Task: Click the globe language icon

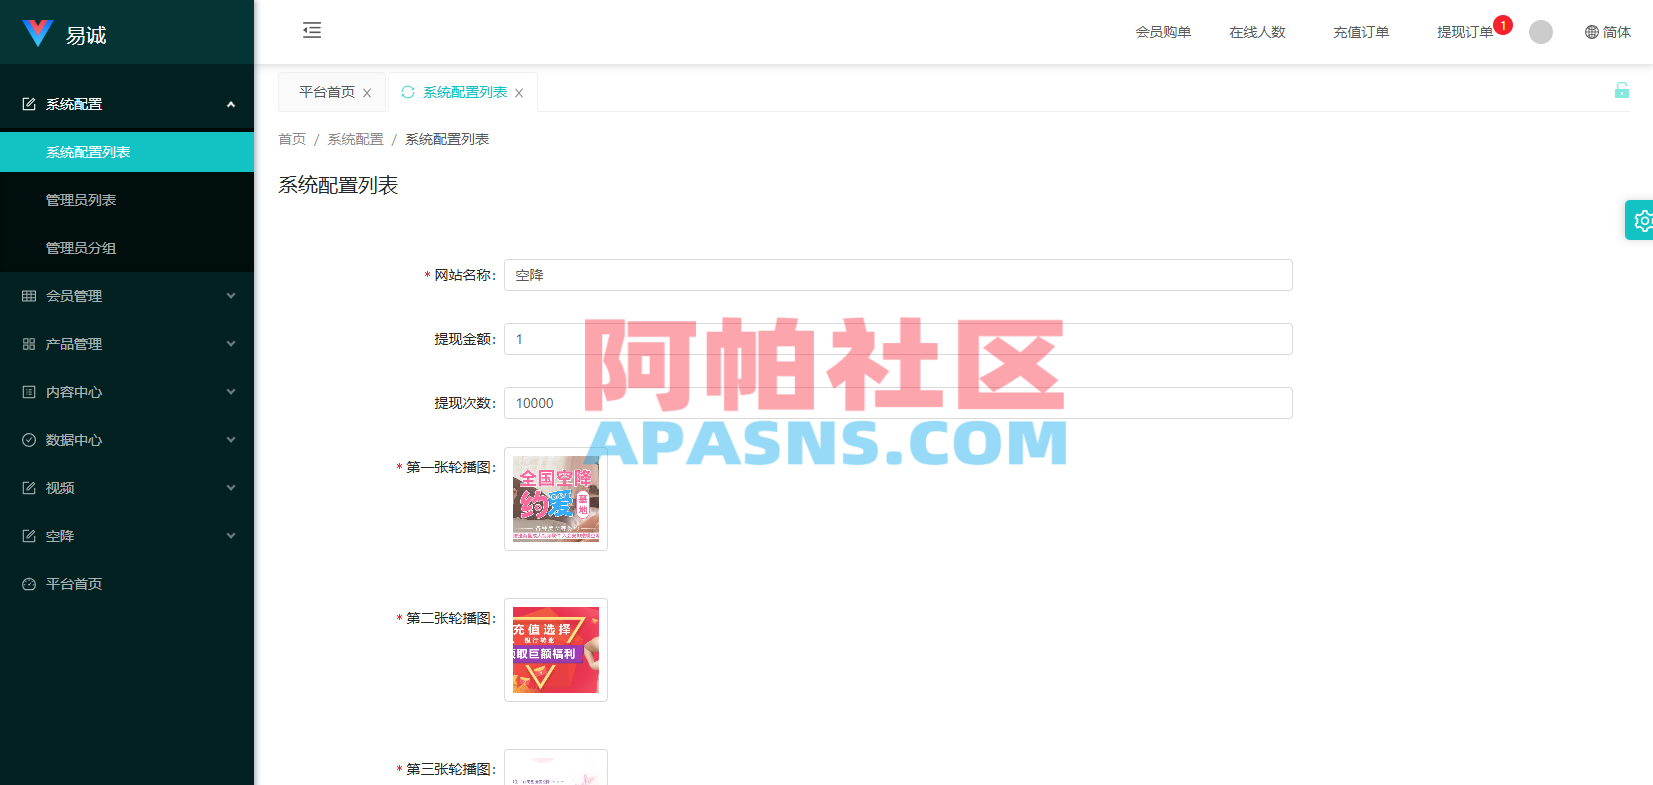Action: 1592,32
